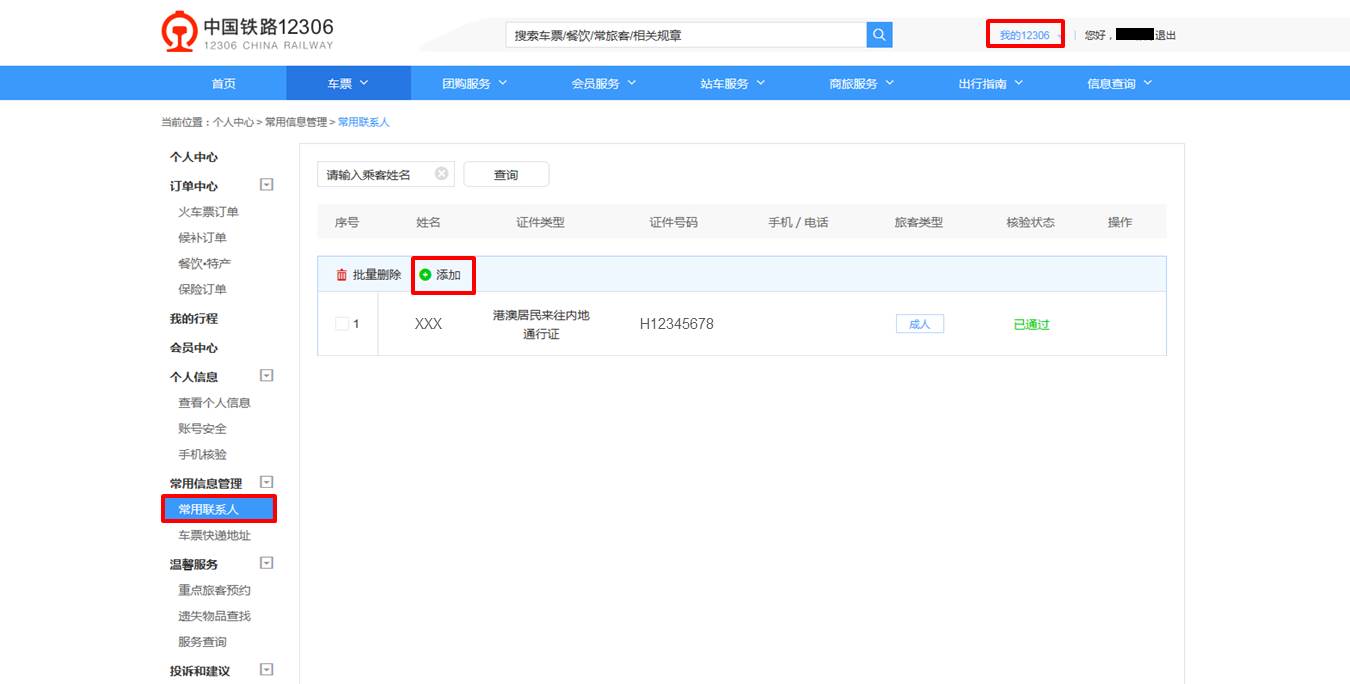Click the 退出 logout link
The width and height of the screenshot is (1350, 684).
1165,36
